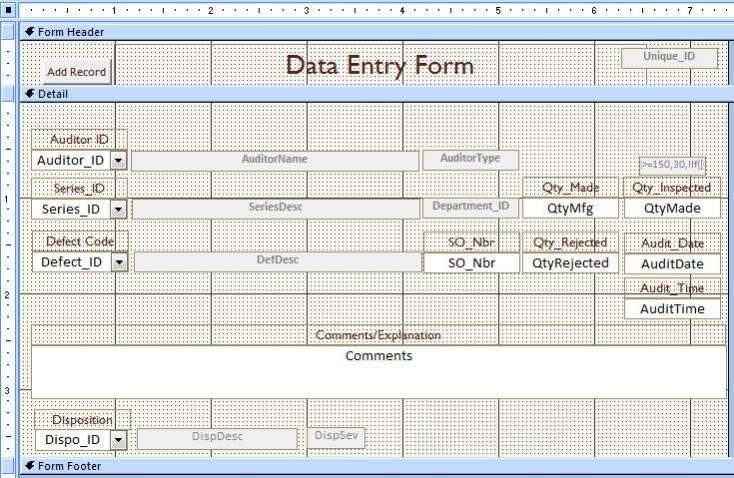
Task: Select the AuditorName text box
Action: 275,161
